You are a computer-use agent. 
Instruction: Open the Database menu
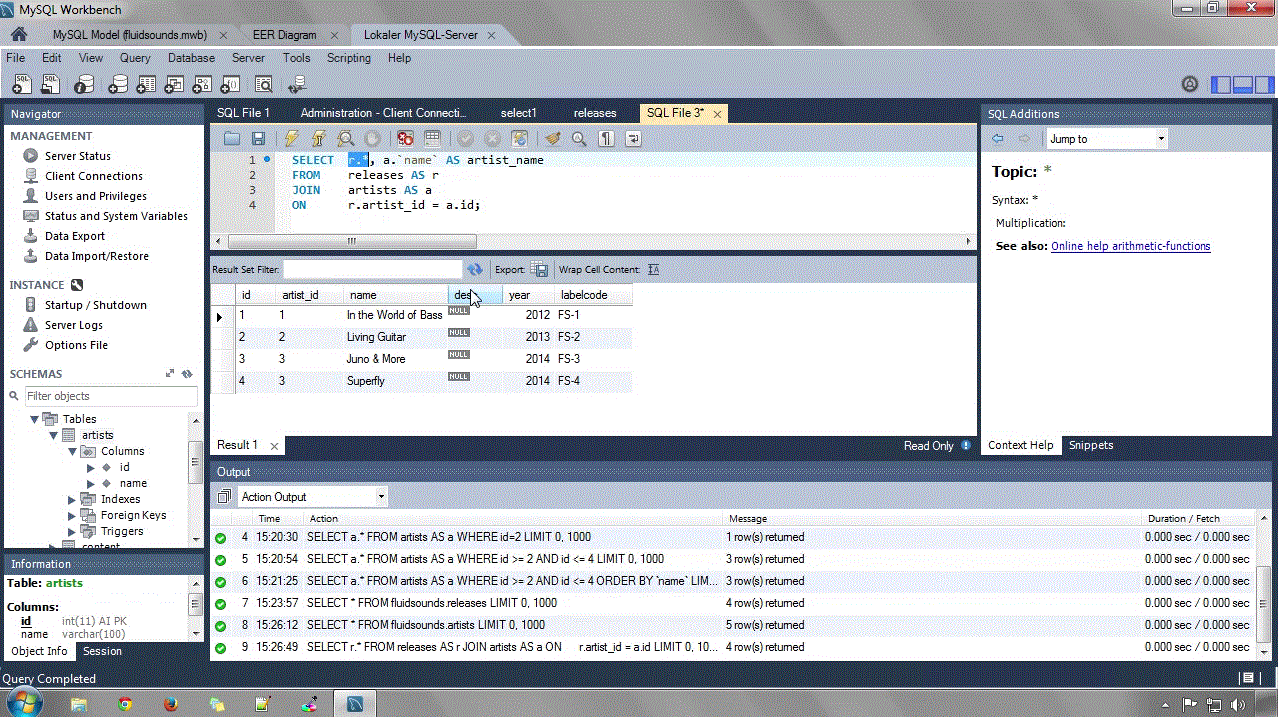pos(191,58)
